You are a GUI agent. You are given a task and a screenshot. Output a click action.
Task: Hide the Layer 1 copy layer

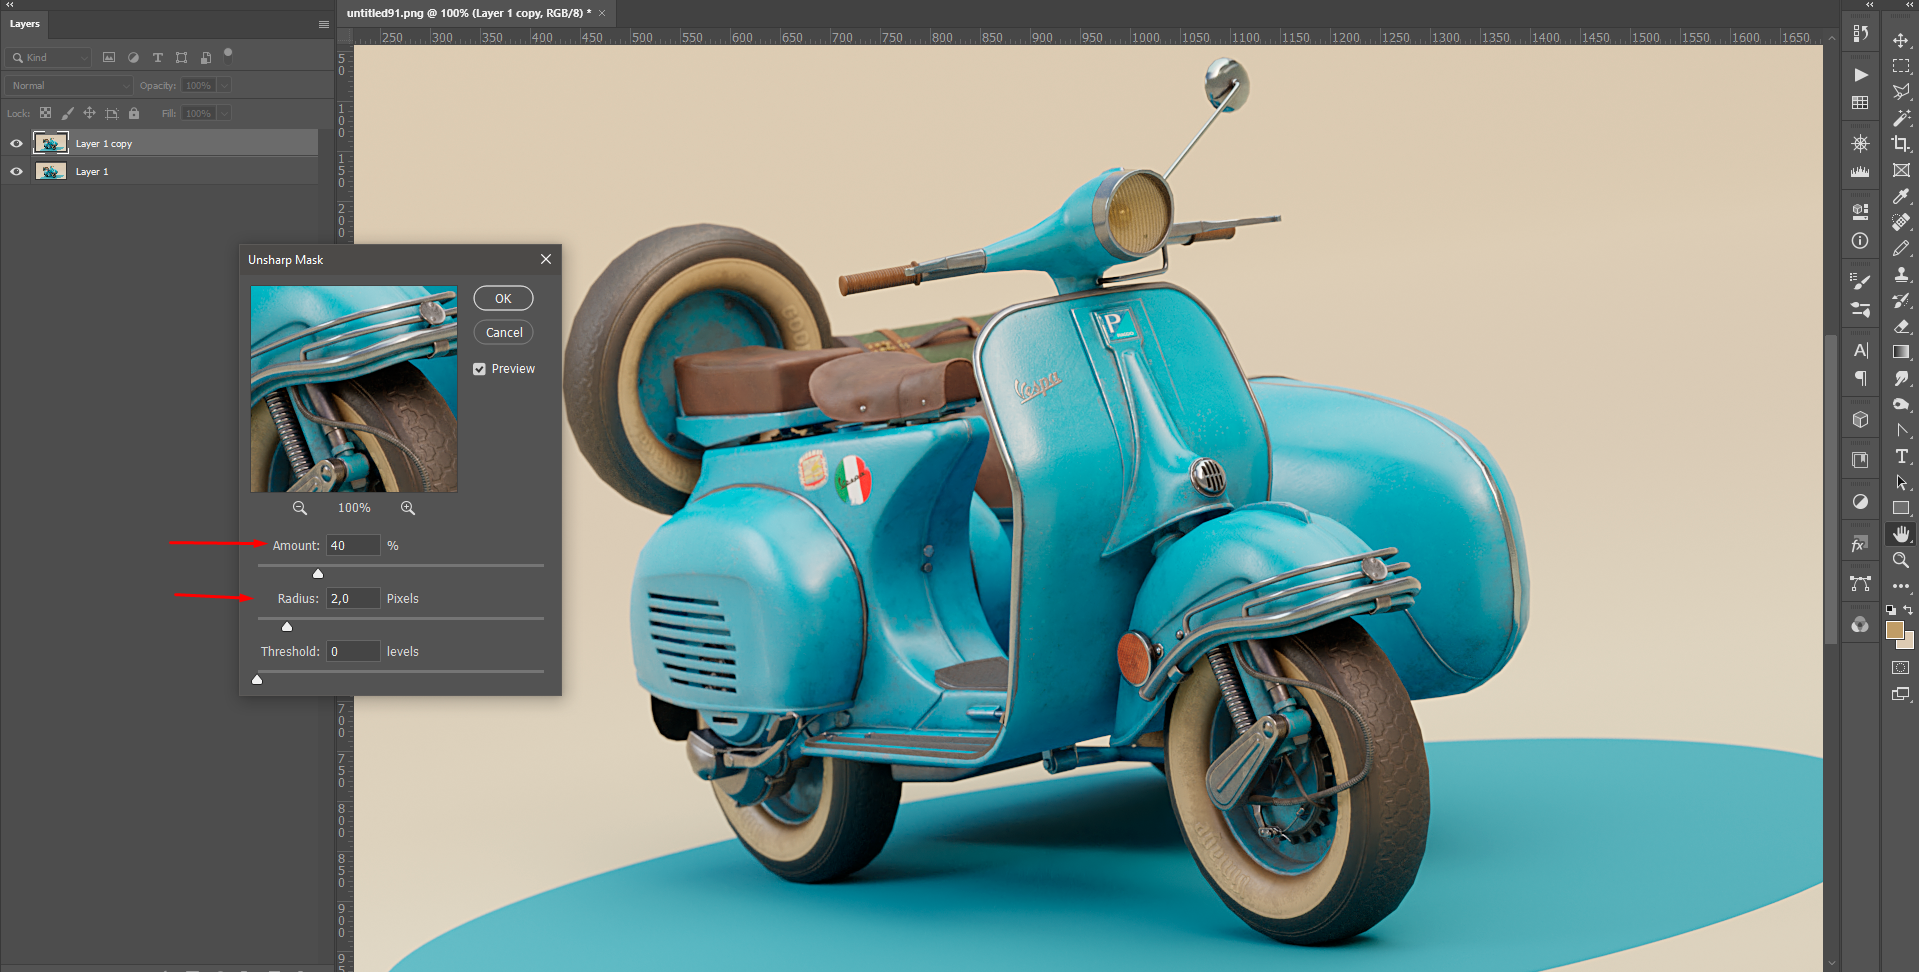pyautogui.click(x=15, y=143)
